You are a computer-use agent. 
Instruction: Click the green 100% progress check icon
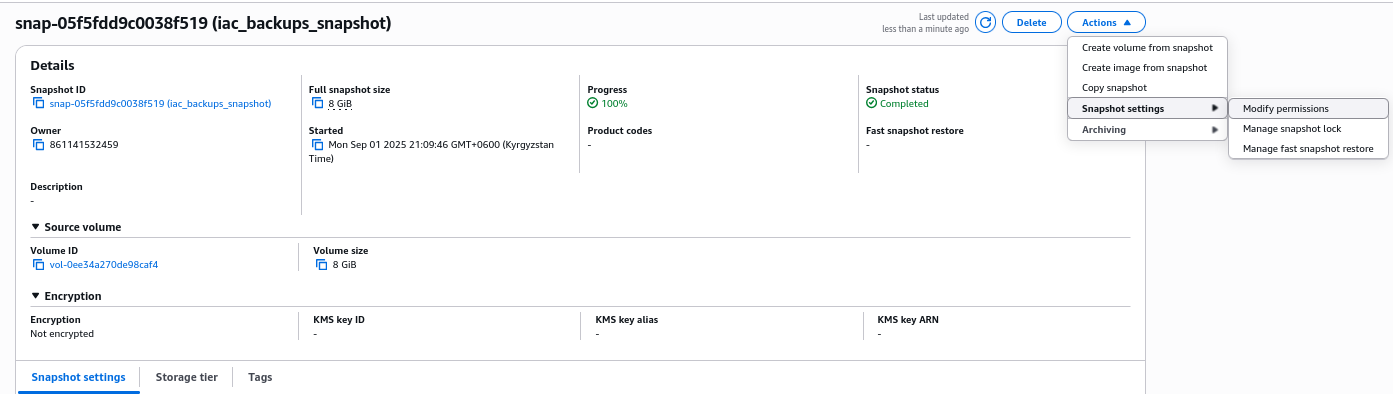[x=593, y=103]
